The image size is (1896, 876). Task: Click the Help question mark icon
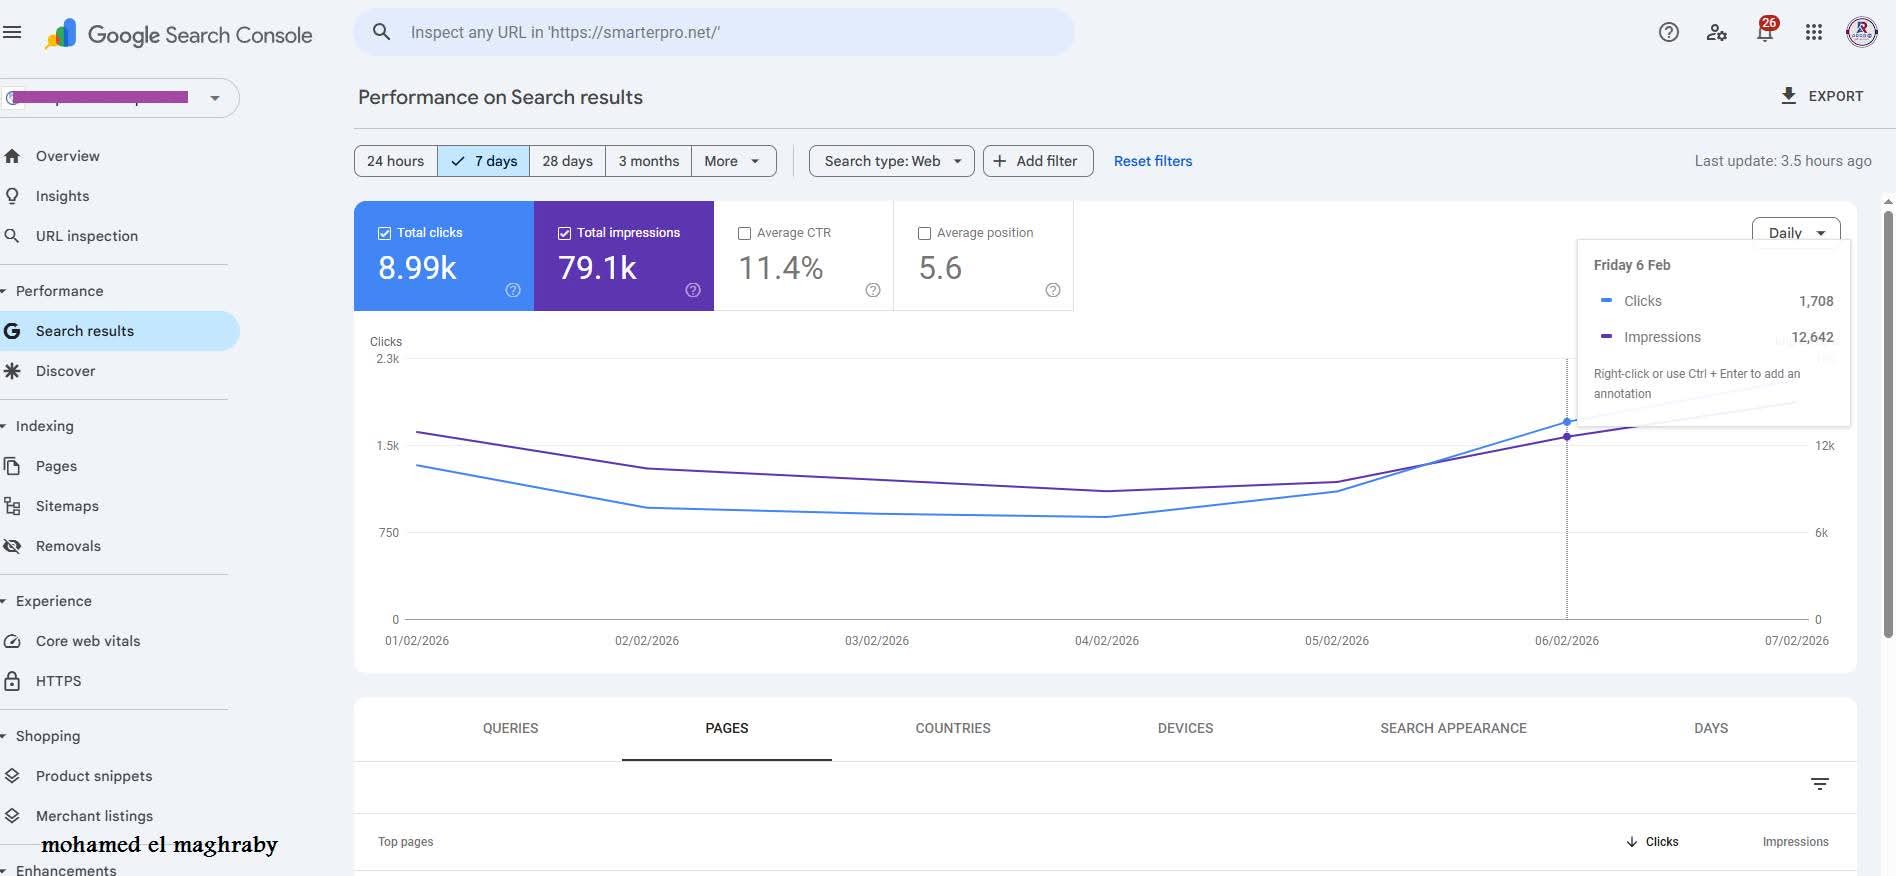1668,32
